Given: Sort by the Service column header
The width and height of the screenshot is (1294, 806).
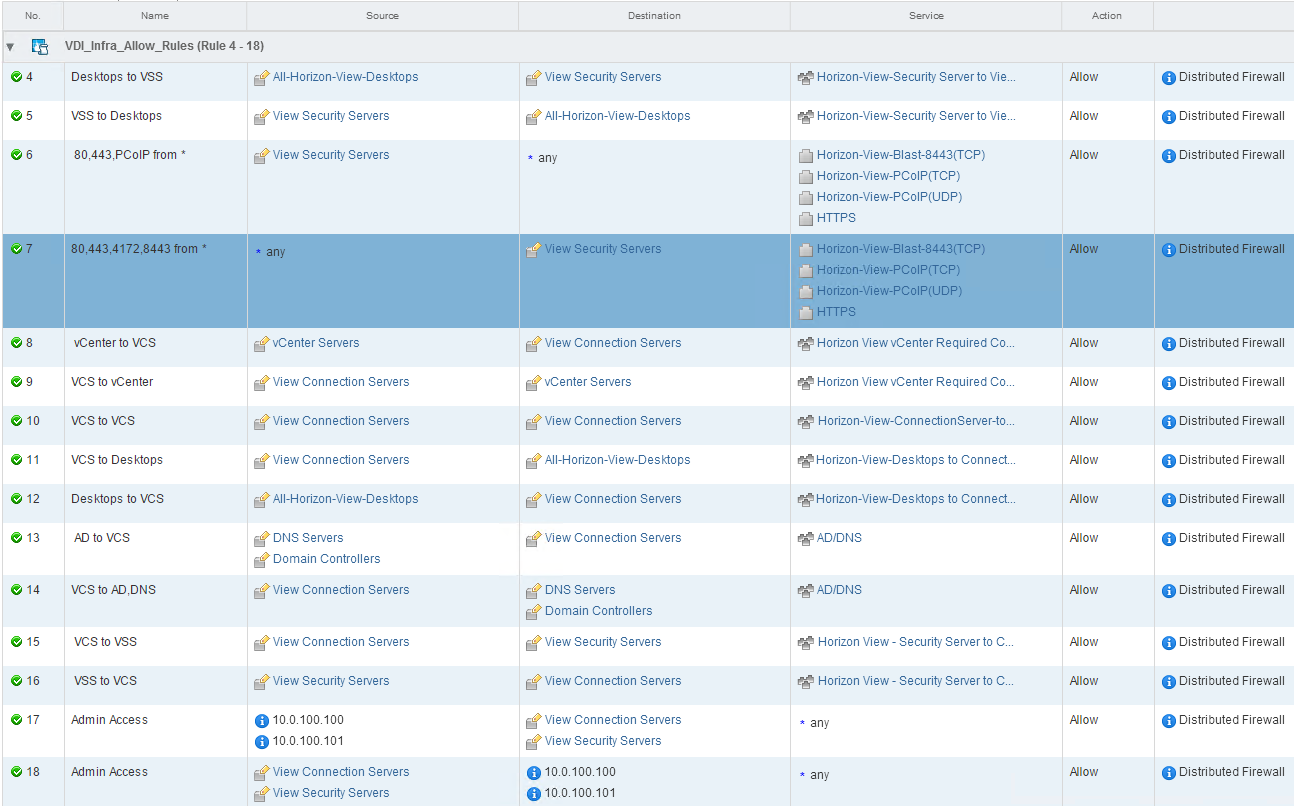Looking at the screenshot, I should point(925,16).
